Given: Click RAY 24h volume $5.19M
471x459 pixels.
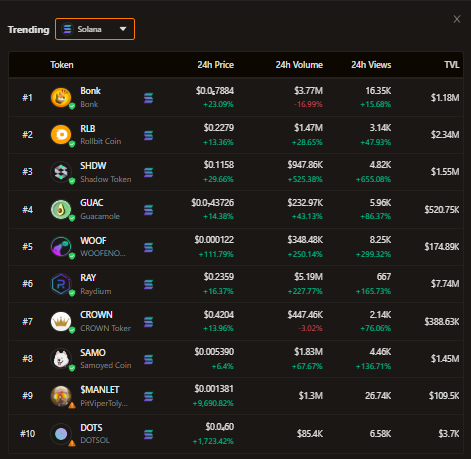Looking at the screenshot, I should click(x=308, y=277).
